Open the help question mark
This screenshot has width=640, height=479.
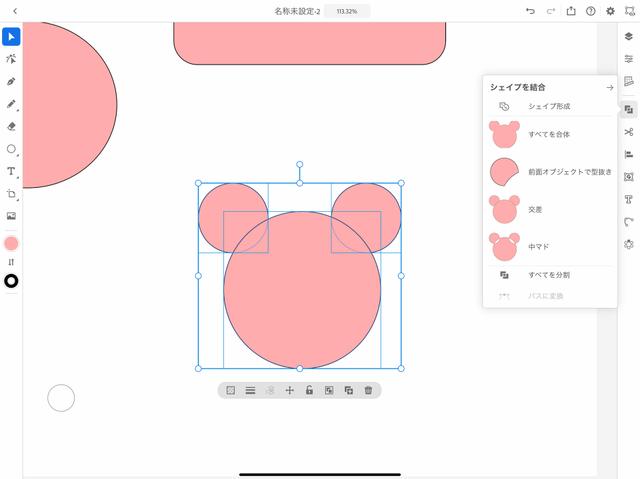(591, 11)
